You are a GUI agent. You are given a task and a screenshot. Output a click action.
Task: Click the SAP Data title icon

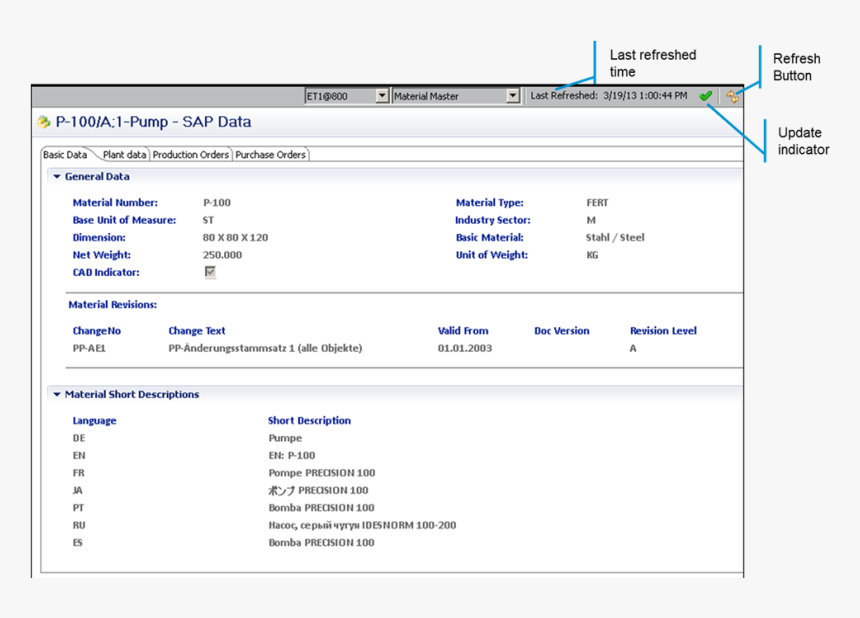[44, 122]
